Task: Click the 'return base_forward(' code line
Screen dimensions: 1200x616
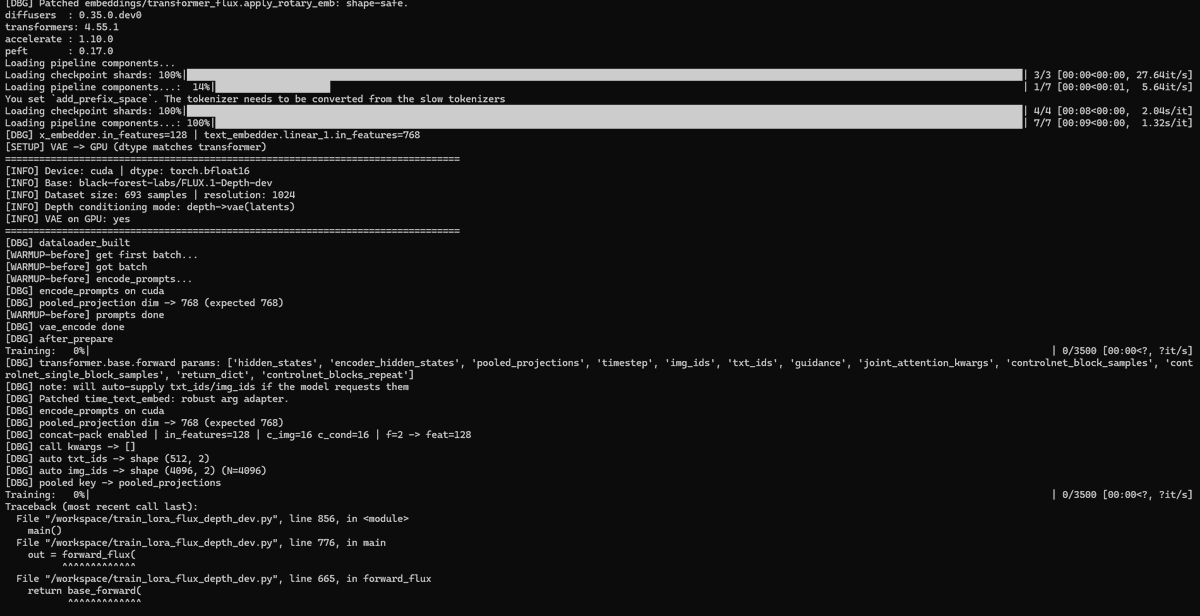Action: pos(84,591)
